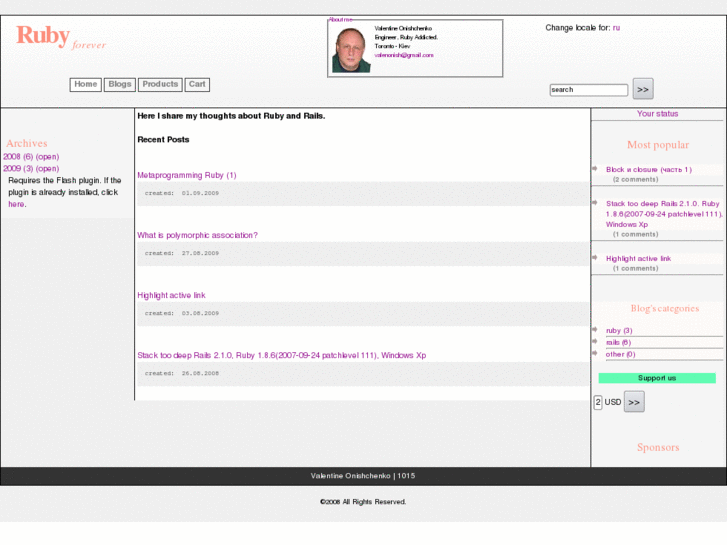The image size is (727, 545).
Task: Focus the USD donation amount field
Action: [598, 402]
